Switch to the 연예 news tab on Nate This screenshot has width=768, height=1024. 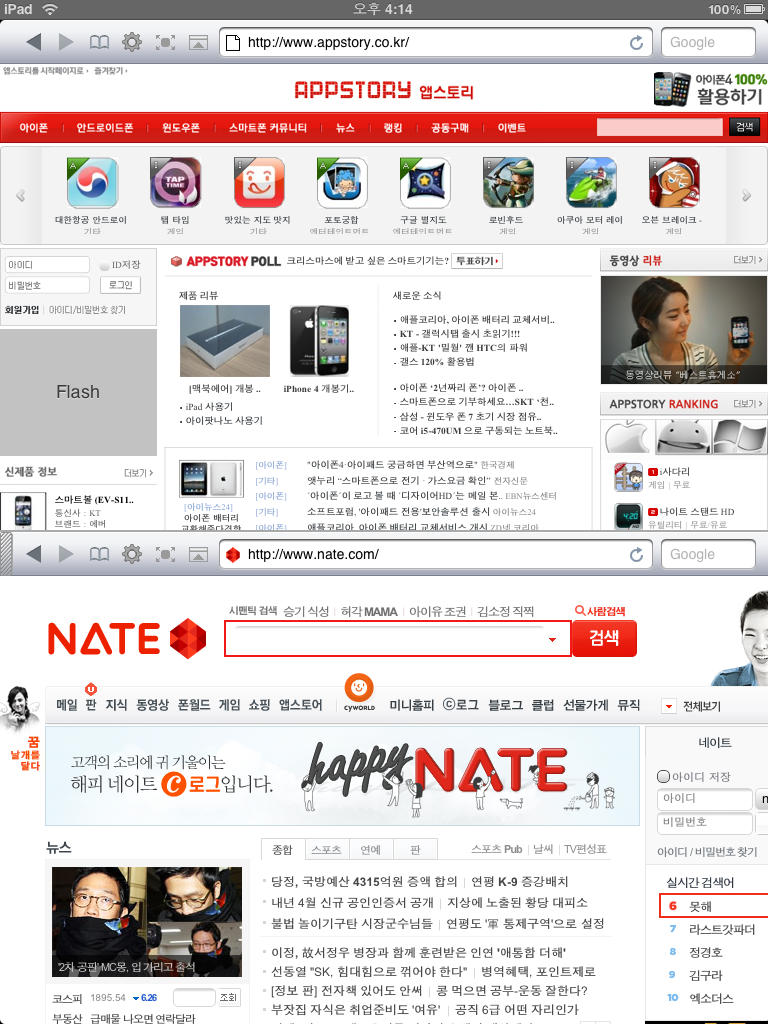pyautogui.click(x=370, y=850)
